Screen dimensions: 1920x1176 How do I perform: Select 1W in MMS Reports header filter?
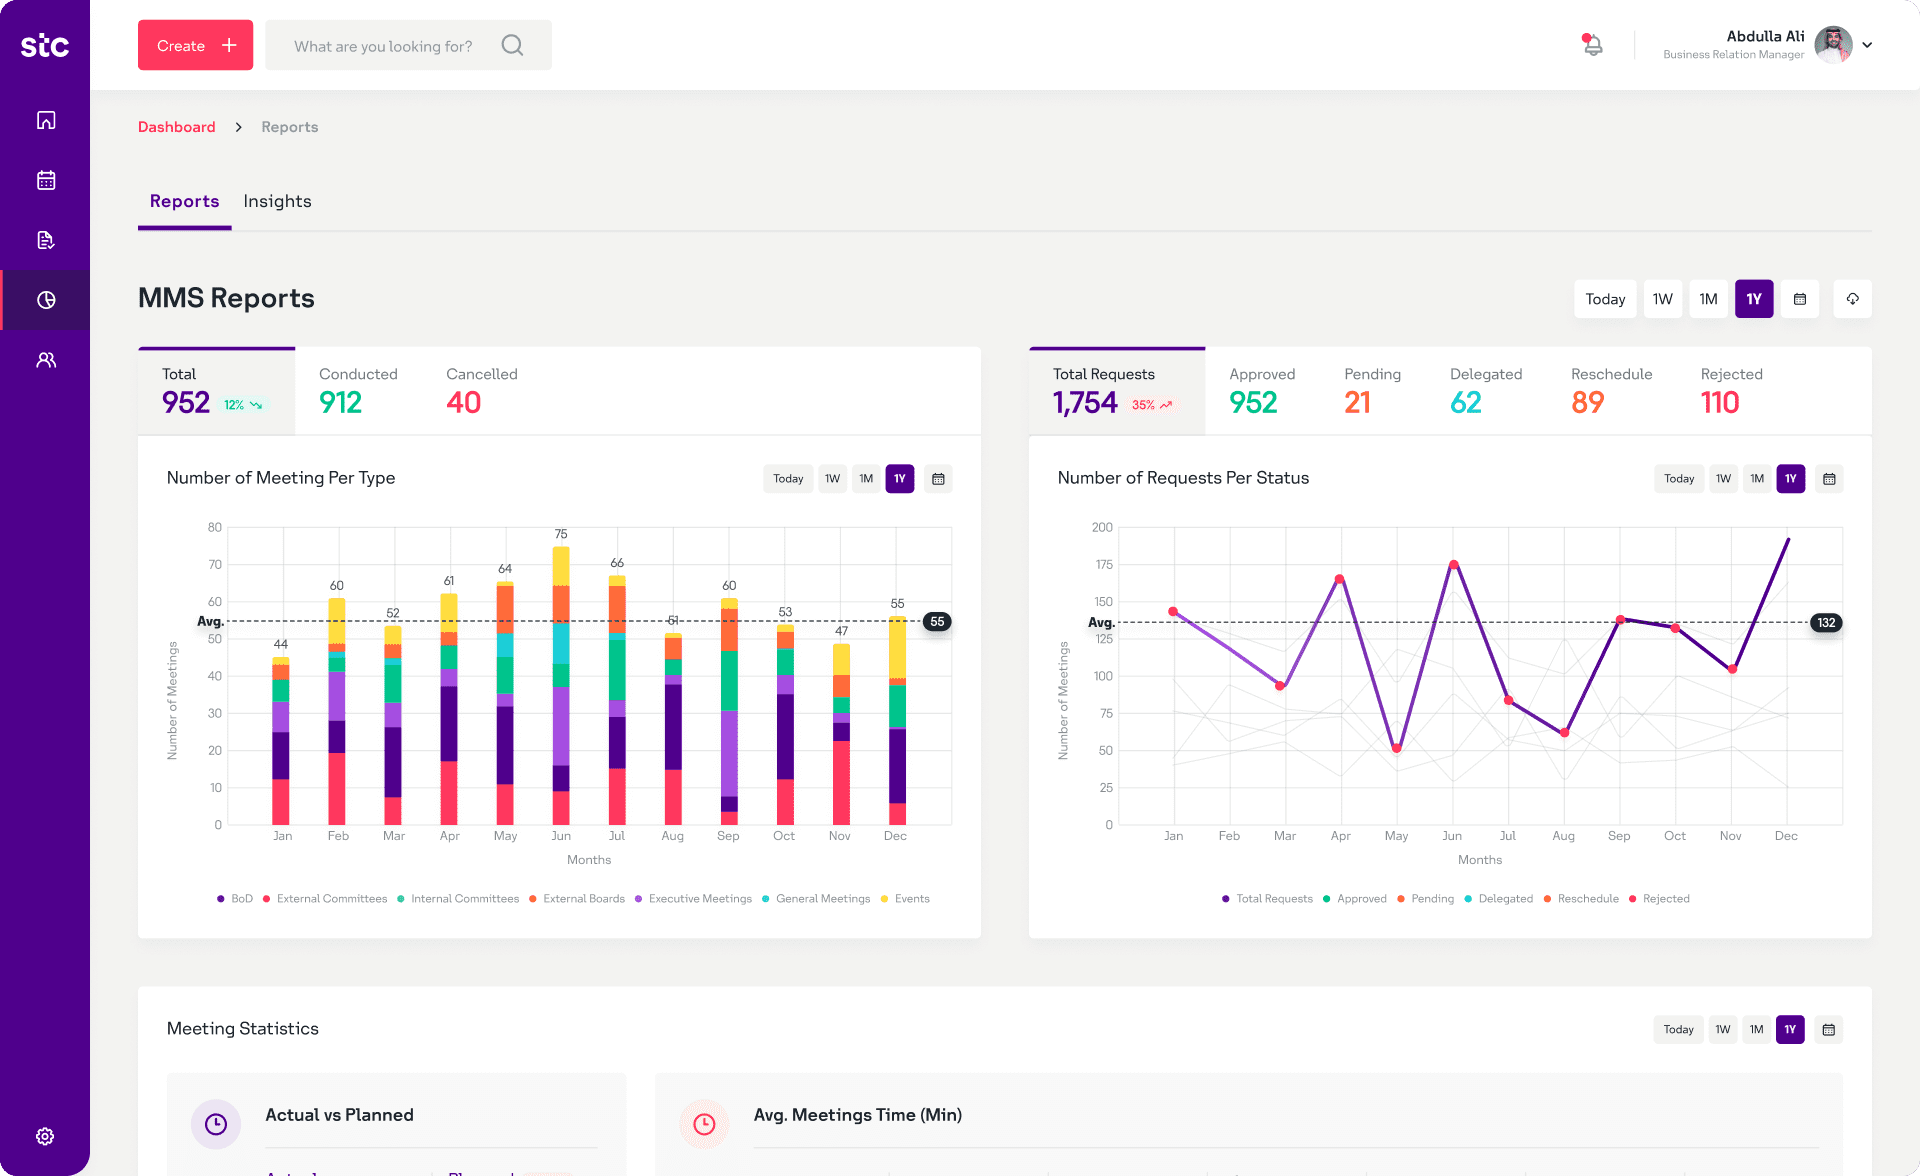click(1662, 299)
